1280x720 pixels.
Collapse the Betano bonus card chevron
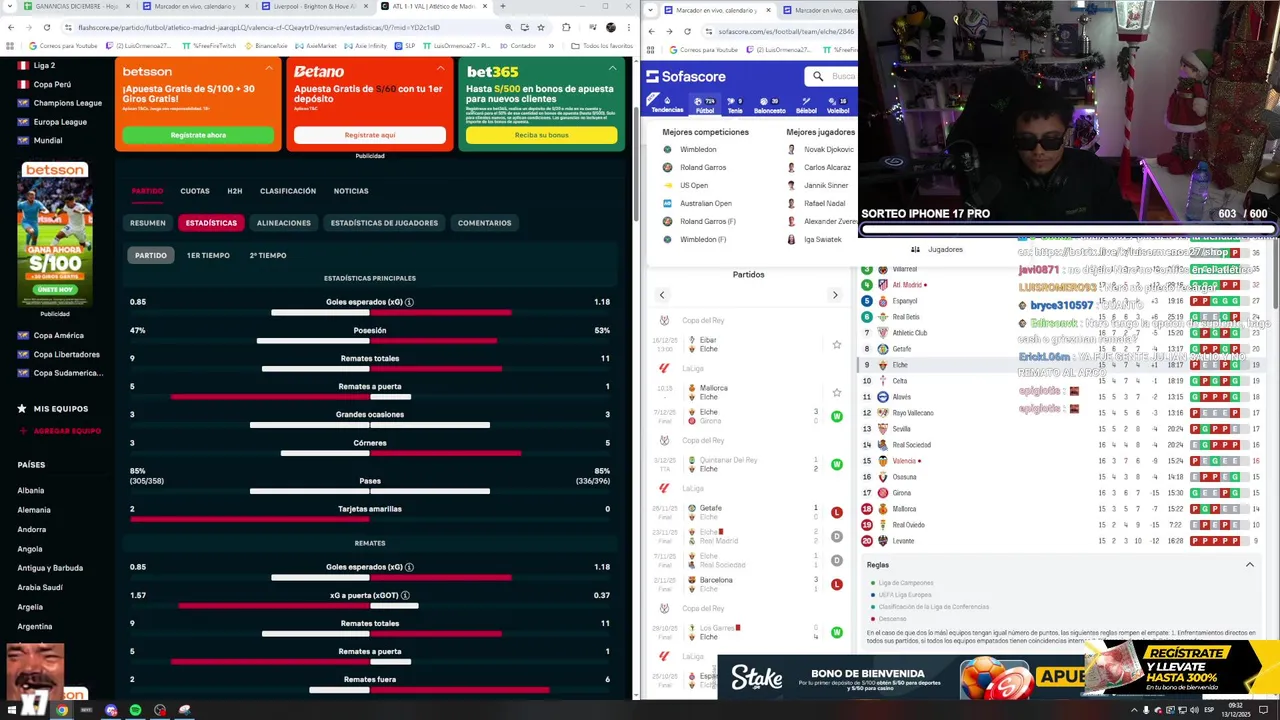441,68
